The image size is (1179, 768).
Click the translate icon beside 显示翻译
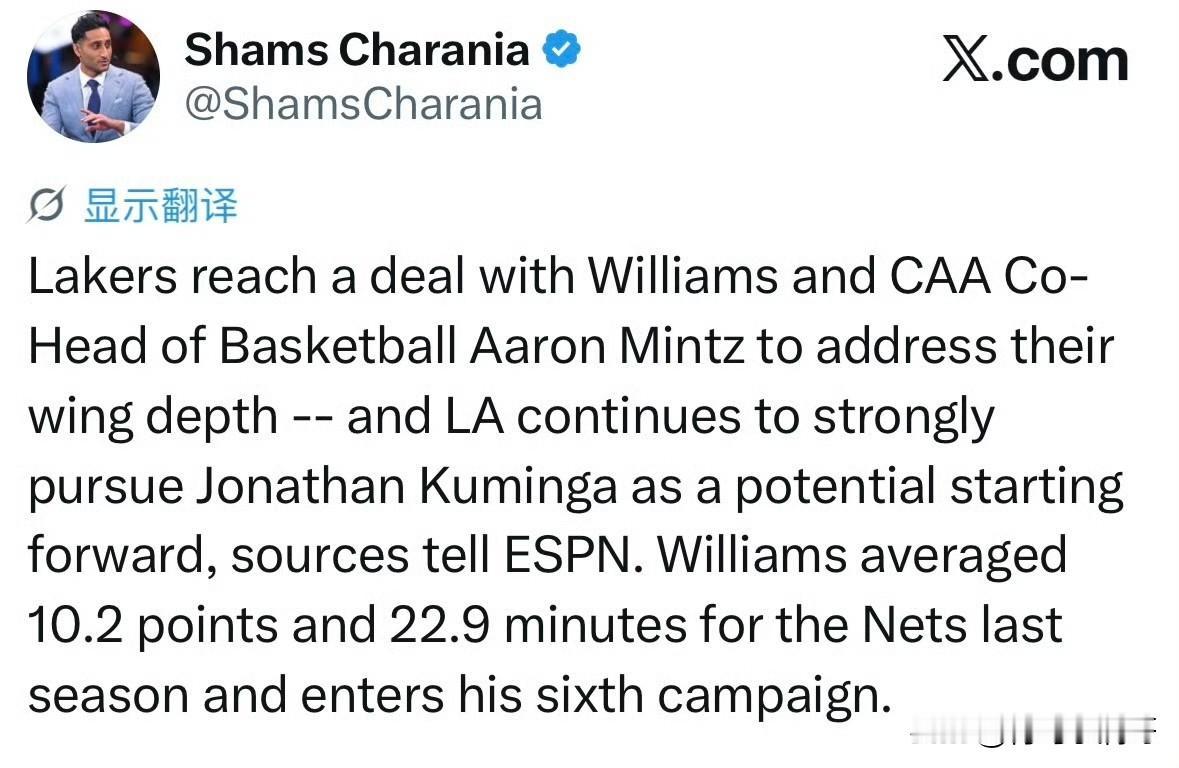click(47, 205)
